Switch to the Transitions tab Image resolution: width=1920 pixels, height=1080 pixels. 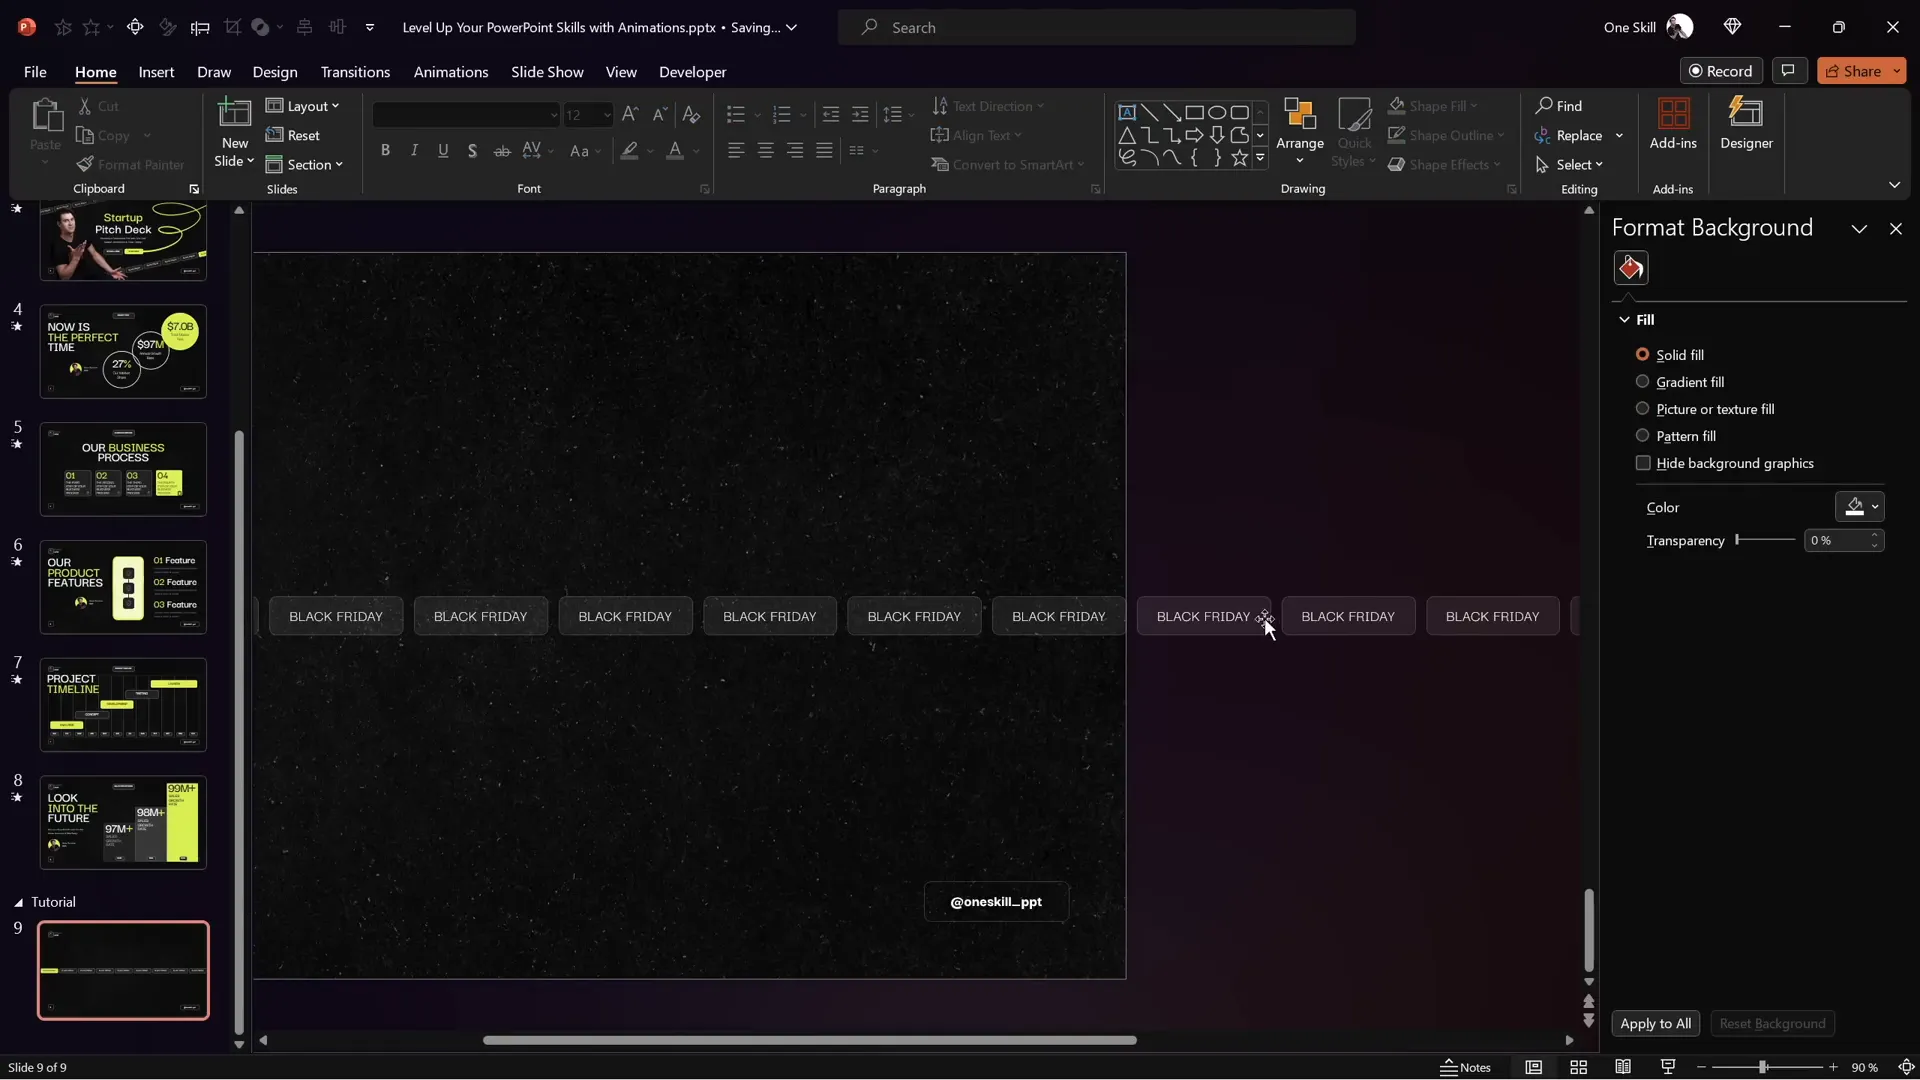click(355, 72)
